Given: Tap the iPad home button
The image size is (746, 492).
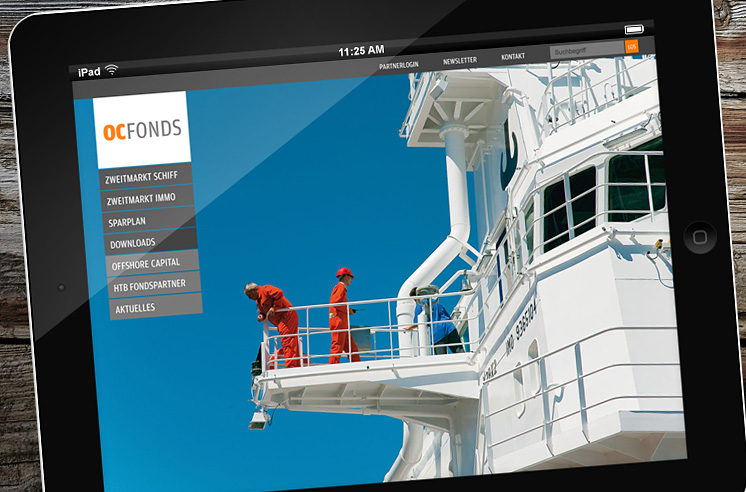Looking at the screenshot, I should 700,237.
